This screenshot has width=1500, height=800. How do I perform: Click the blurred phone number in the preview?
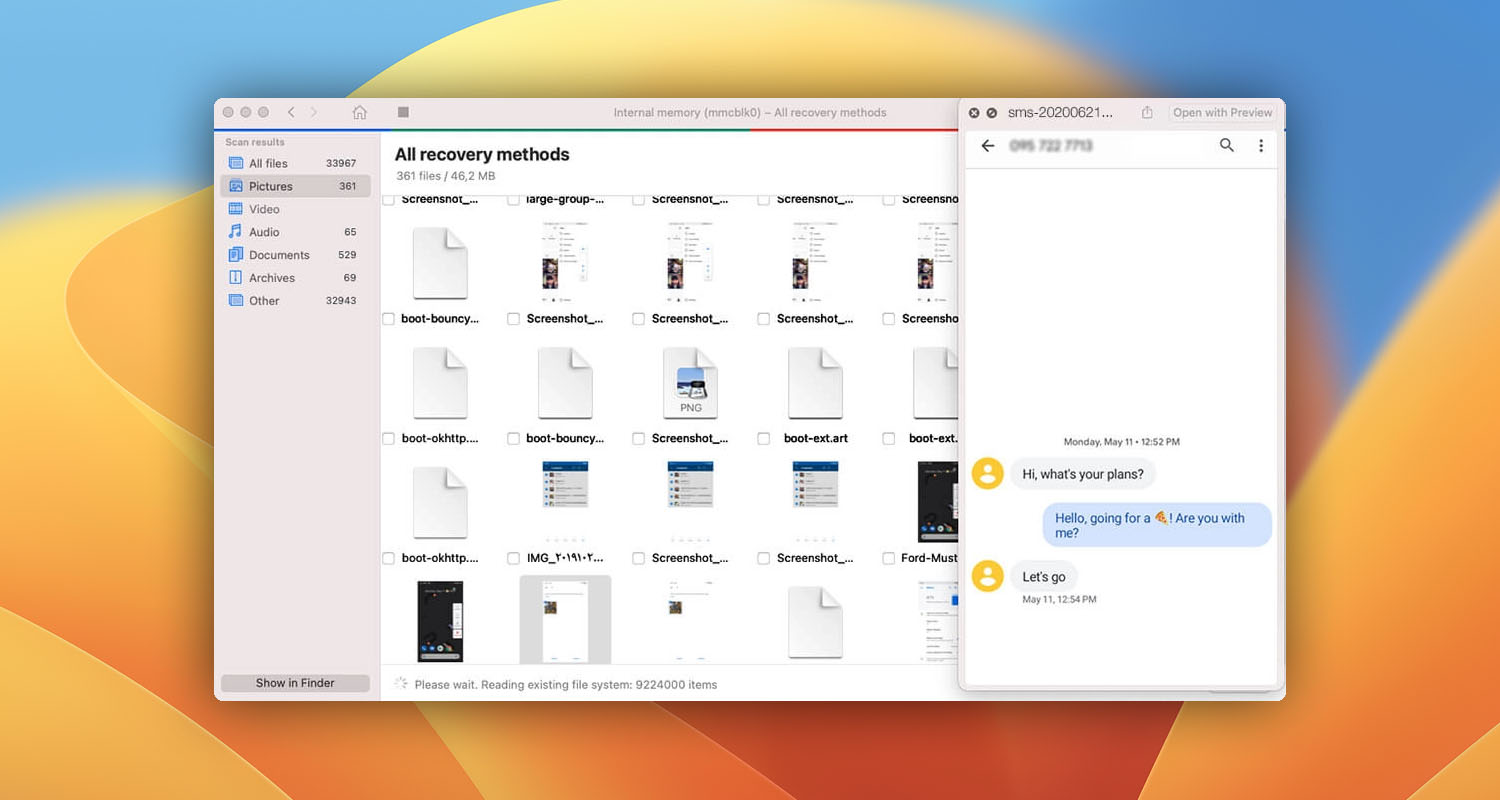pos(1051,146)
